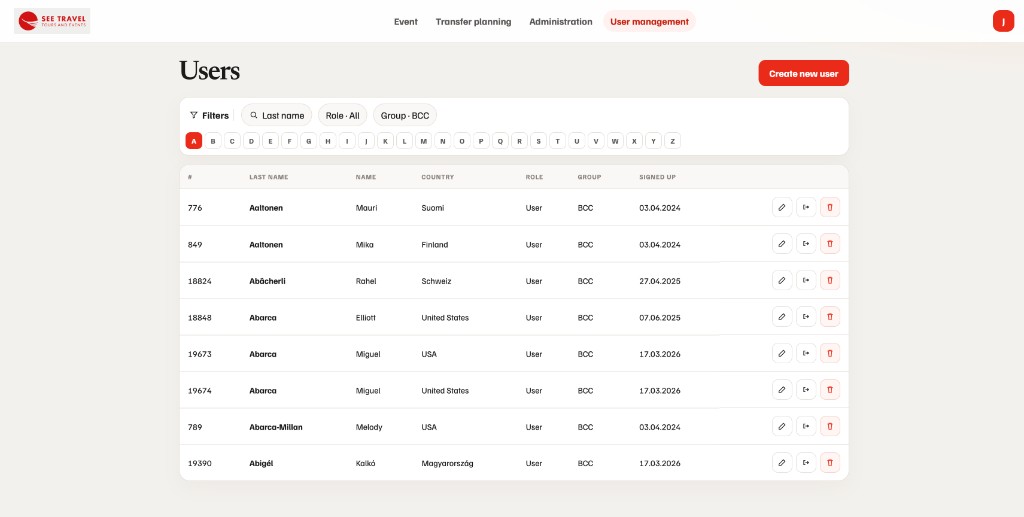Viewport: 1024px width, 517px height.
Task: Edit user 19390 Abigél
Action: [x=782, y=463]
